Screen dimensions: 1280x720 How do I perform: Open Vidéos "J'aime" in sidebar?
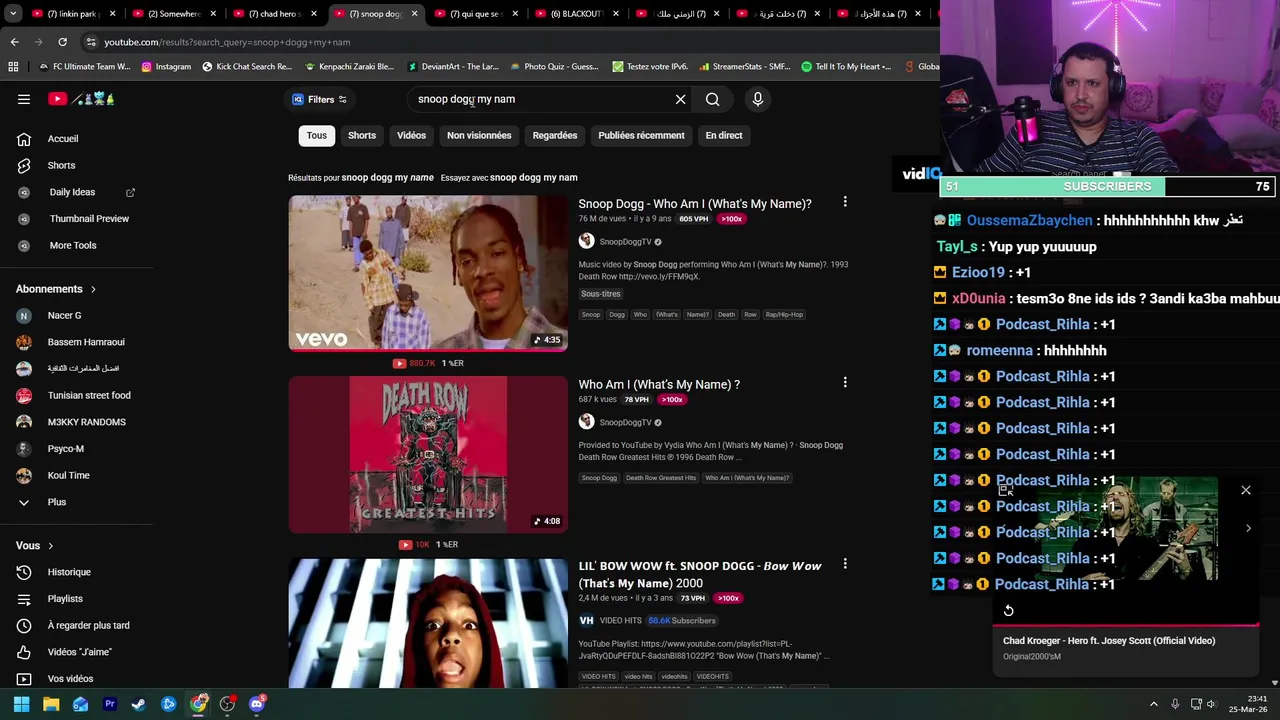(80, 652)
